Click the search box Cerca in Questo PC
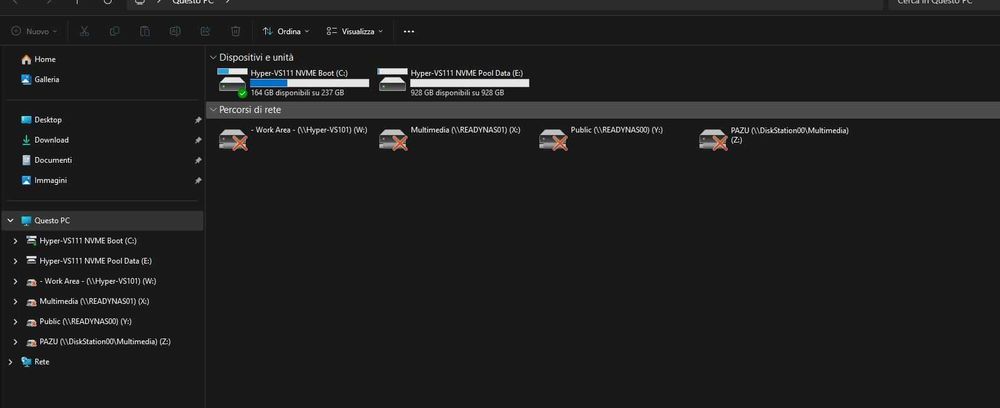Viewport: 1000px width, 408px height. (944, 3)
